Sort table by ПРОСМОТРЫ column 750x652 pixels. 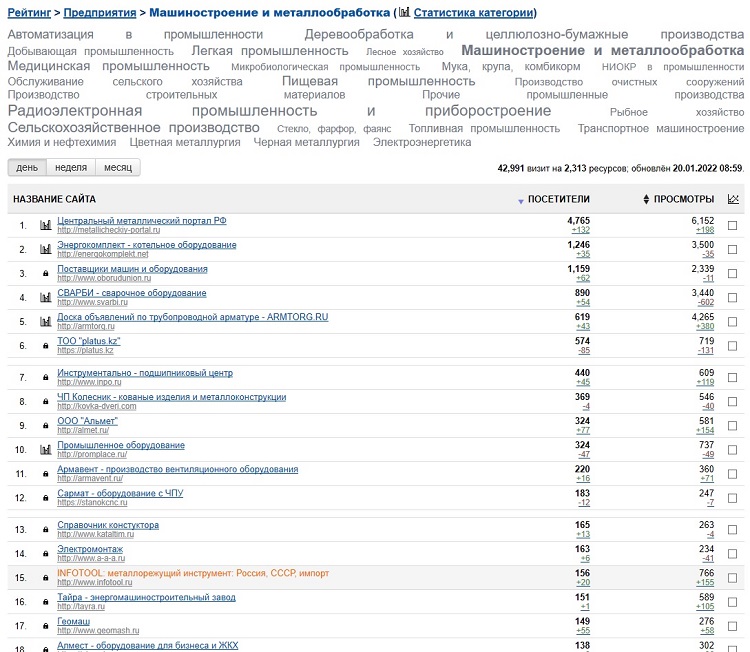point(684,199)
